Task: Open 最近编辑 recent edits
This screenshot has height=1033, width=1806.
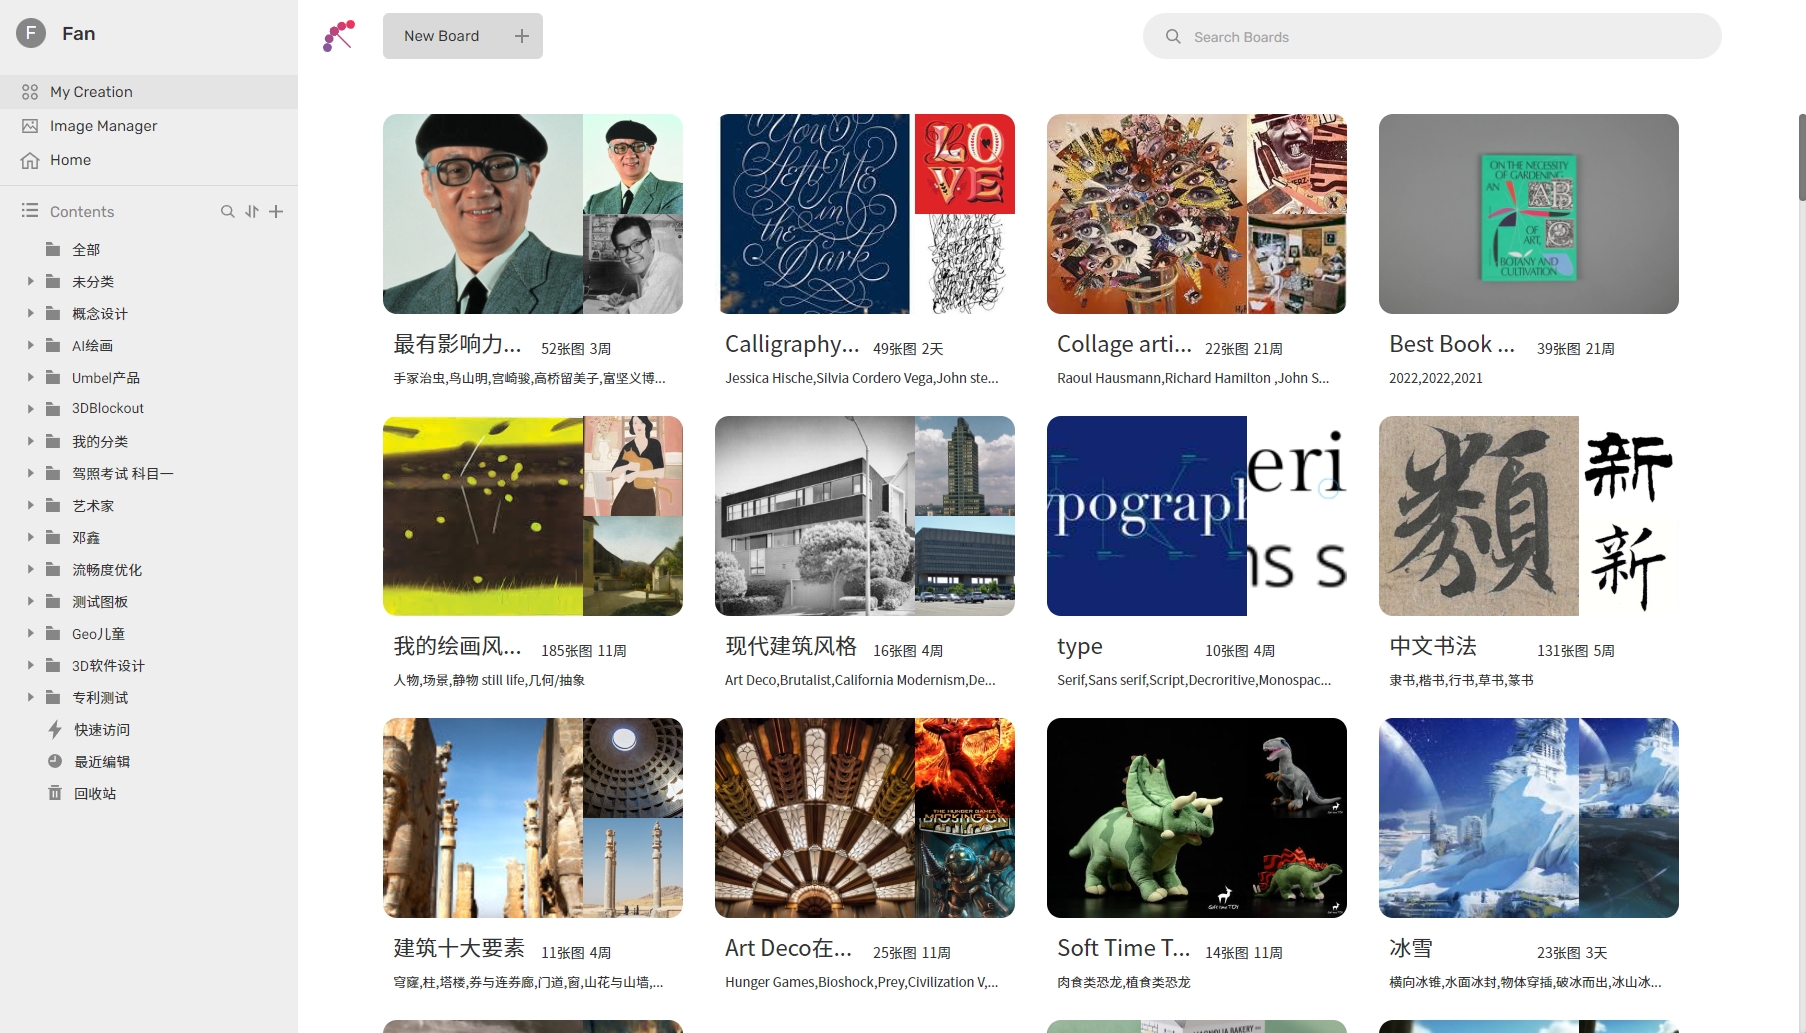Action: 101,762
